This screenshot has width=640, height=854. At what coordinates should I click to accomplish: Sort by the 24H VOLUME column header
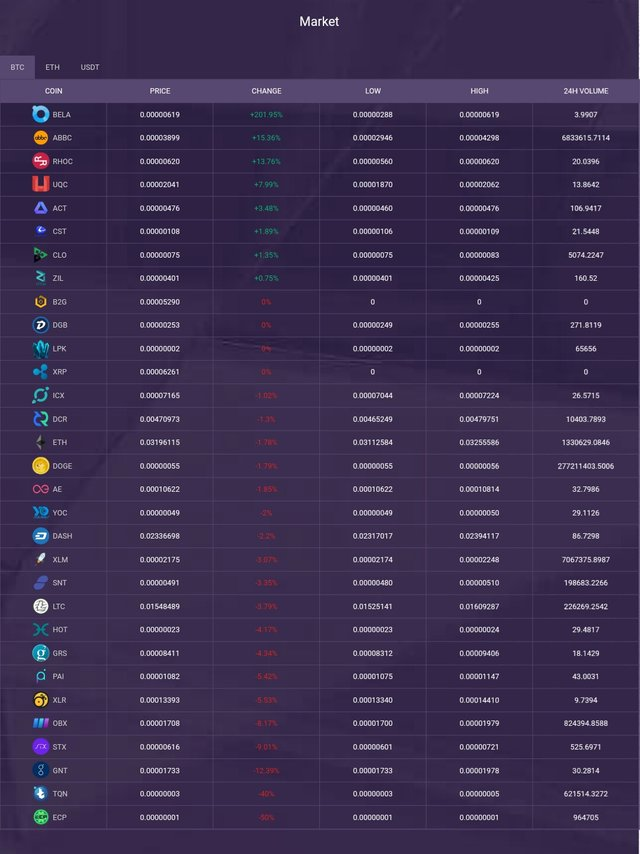[x=586, y=91]
